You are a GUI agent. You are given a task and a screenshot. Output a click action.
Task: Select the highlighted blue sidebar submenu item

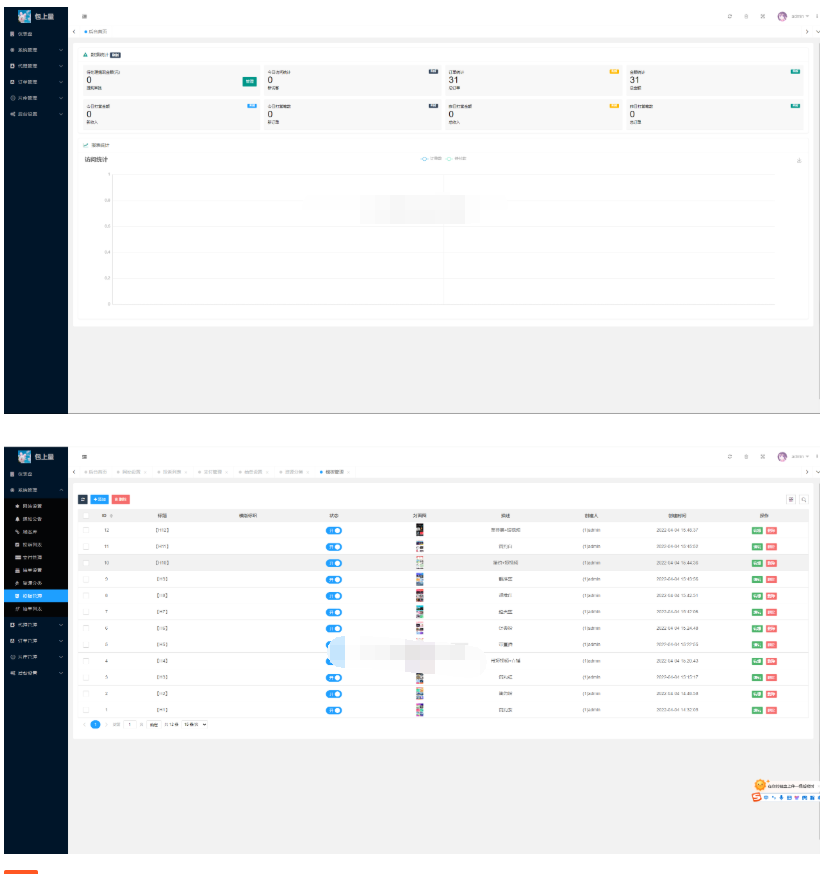[35, 595]
